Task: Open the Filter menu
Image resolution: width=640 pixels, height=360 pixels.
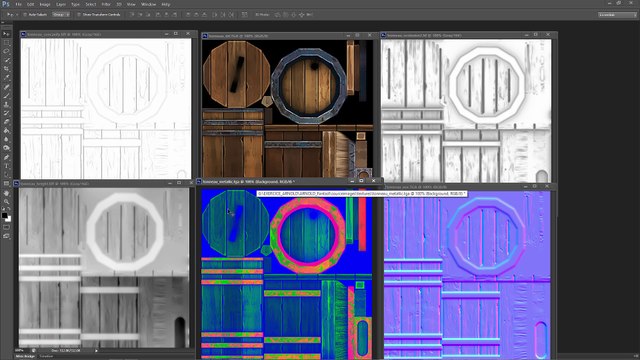Action: tap(106, 4)
